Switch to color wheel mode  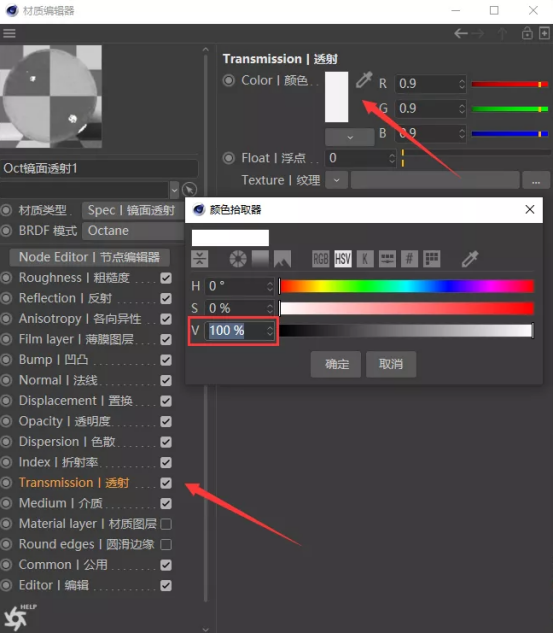238,259
